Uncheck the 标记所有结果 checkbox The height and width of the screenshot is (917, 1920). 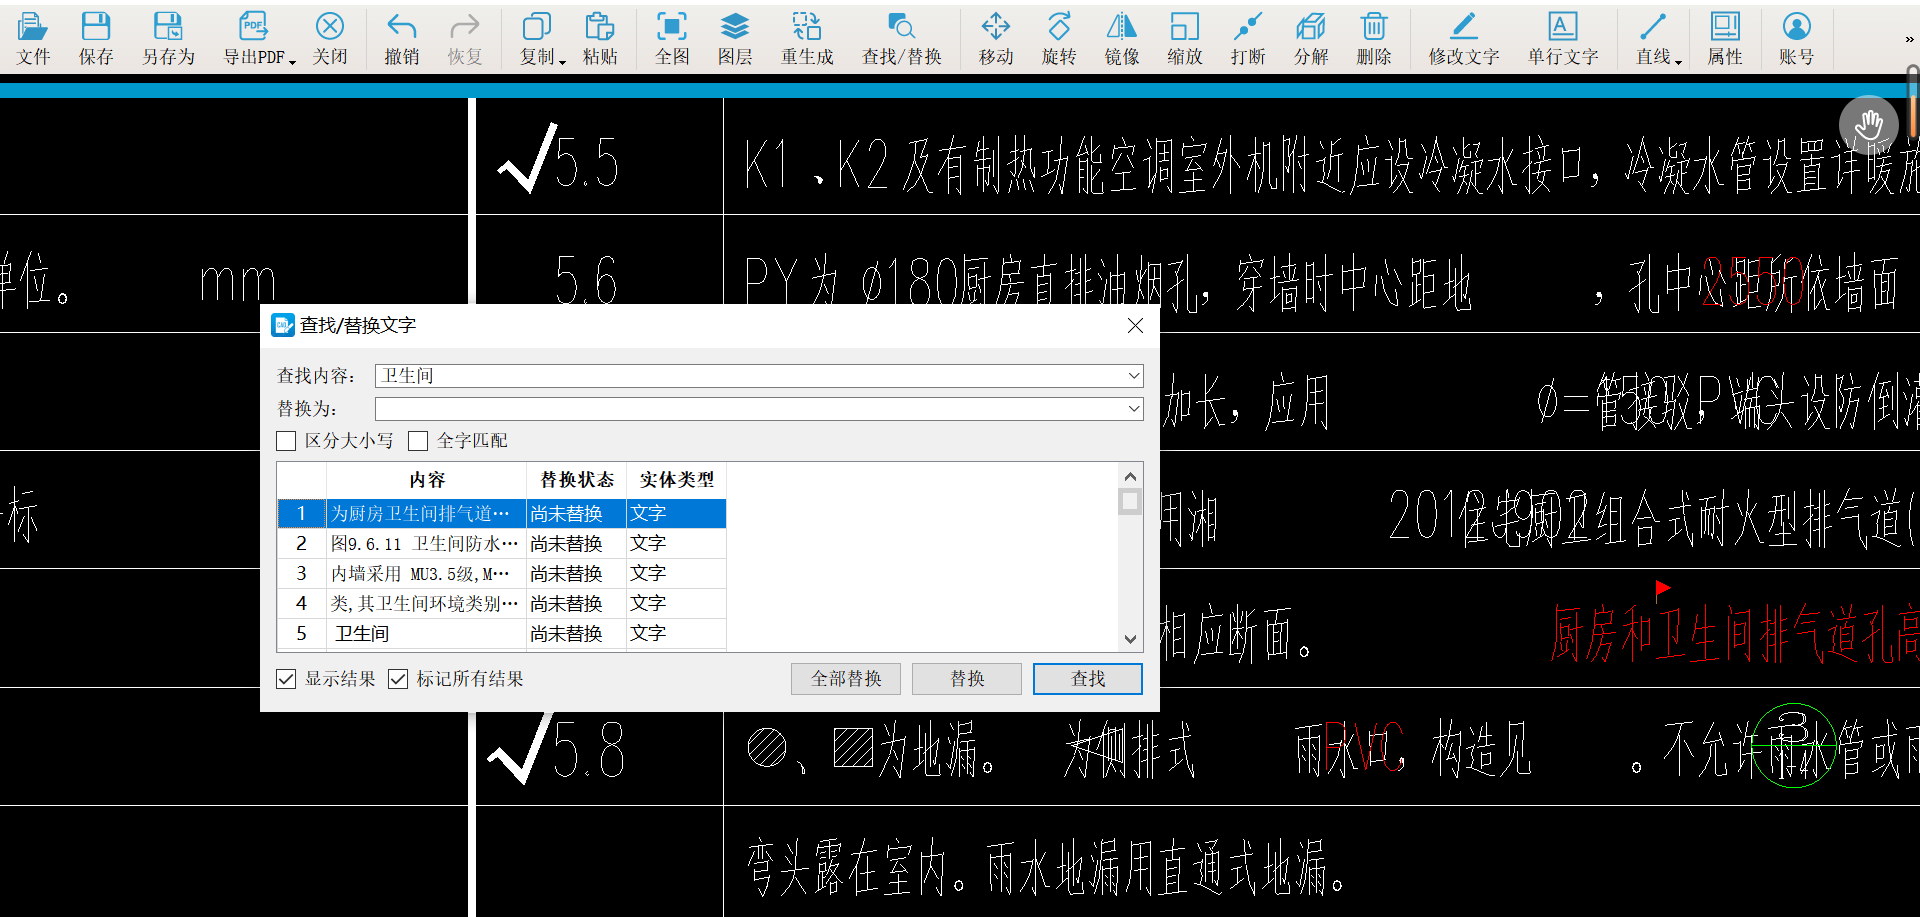click(x=398, y=679)
